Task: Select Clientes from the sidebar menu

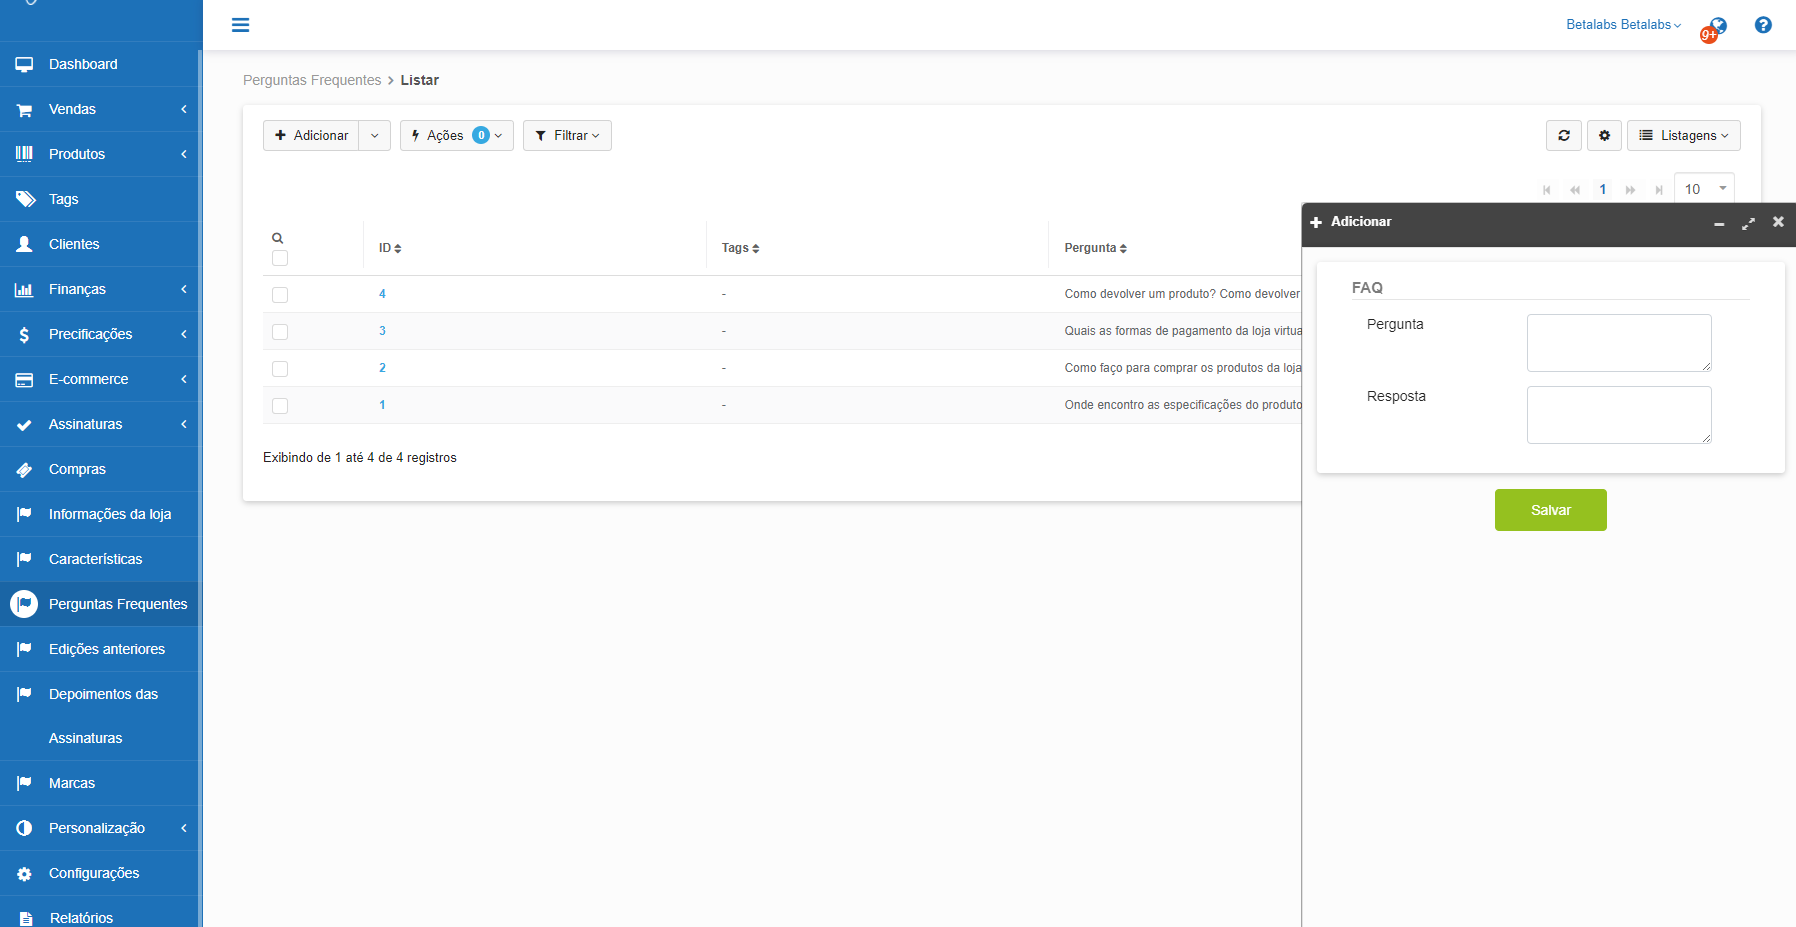Action: 74,244
